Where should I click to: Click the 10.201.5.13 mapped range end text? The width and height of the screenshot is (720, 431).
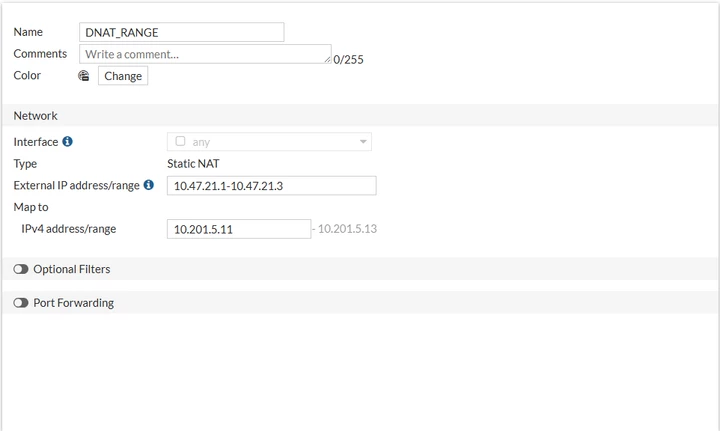coord(347,229)
